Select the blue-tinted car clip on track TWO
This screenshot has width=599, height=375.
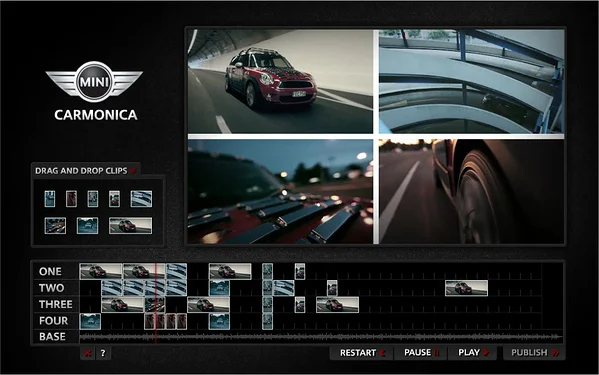click(x=219, y=288)
